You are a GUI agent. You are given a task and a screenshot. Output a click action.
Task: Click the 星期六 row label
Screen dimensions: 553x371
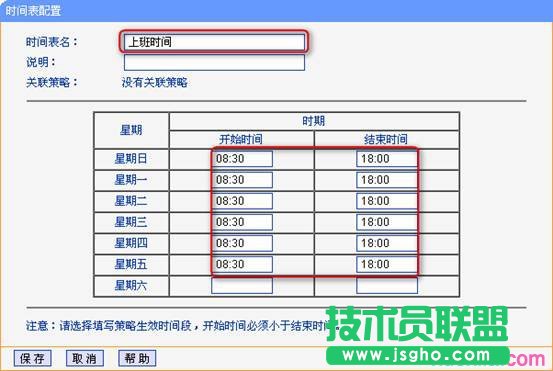(131, 285)
